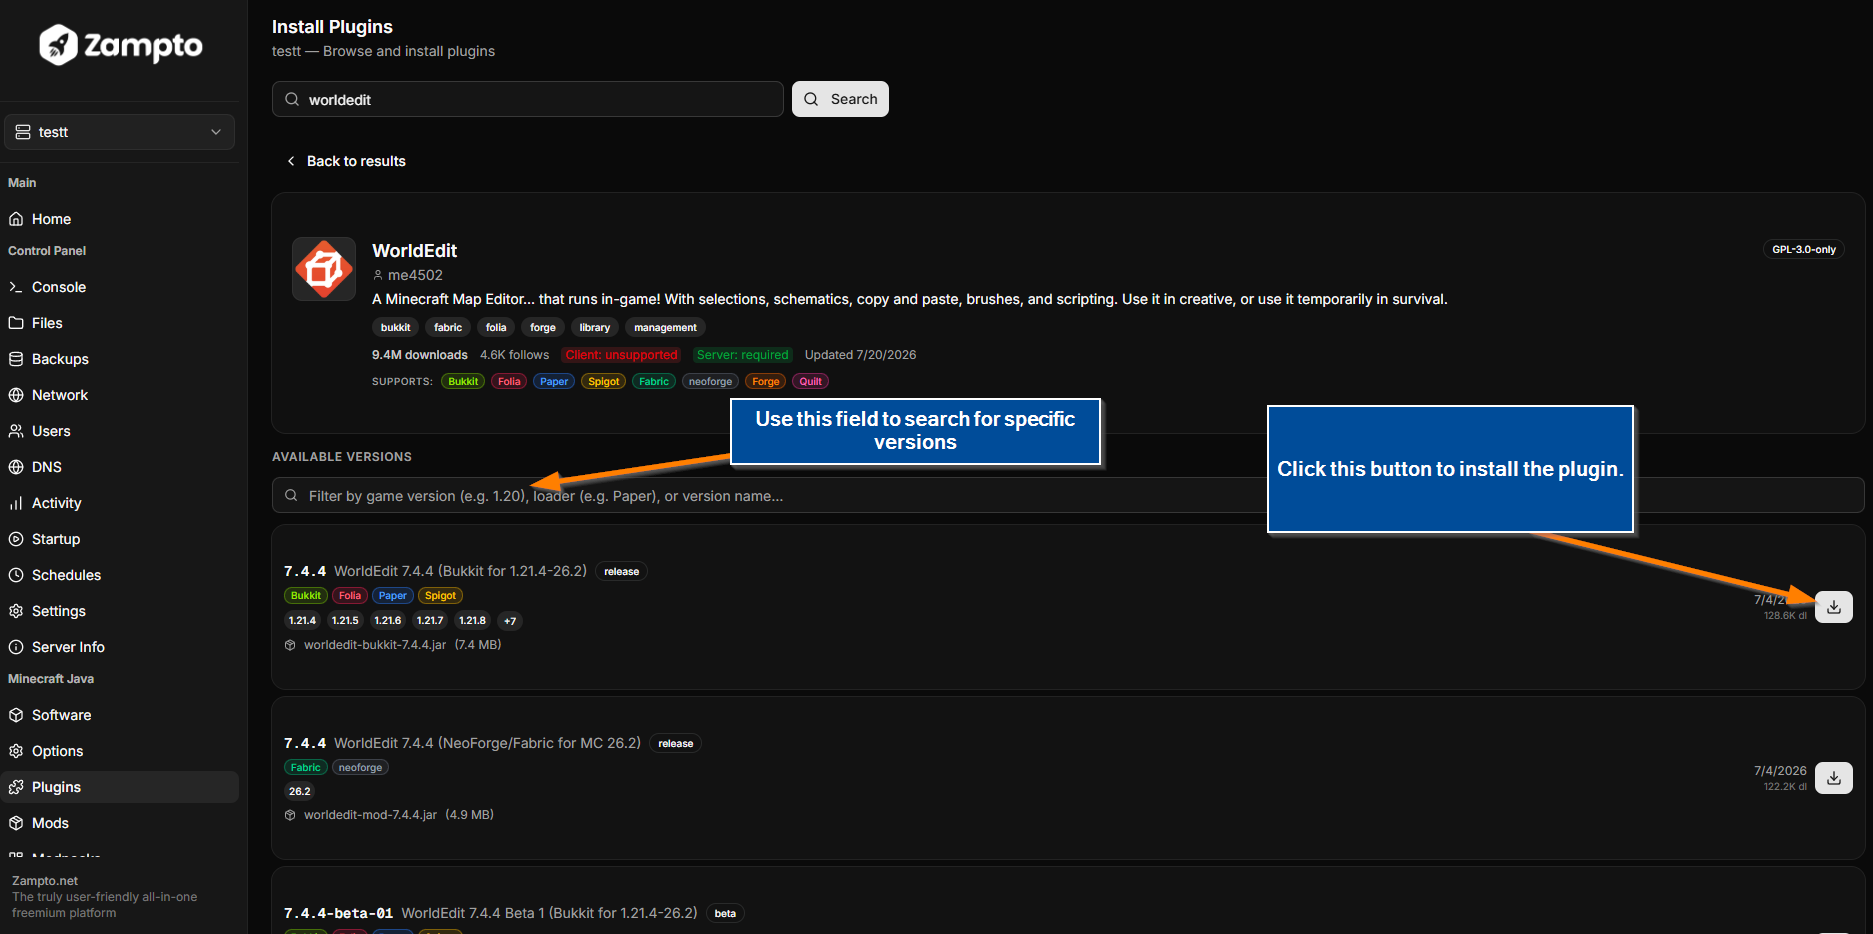Click the Schedules clock icon
Screen dimensions: 1873x934
coord(16,575)
